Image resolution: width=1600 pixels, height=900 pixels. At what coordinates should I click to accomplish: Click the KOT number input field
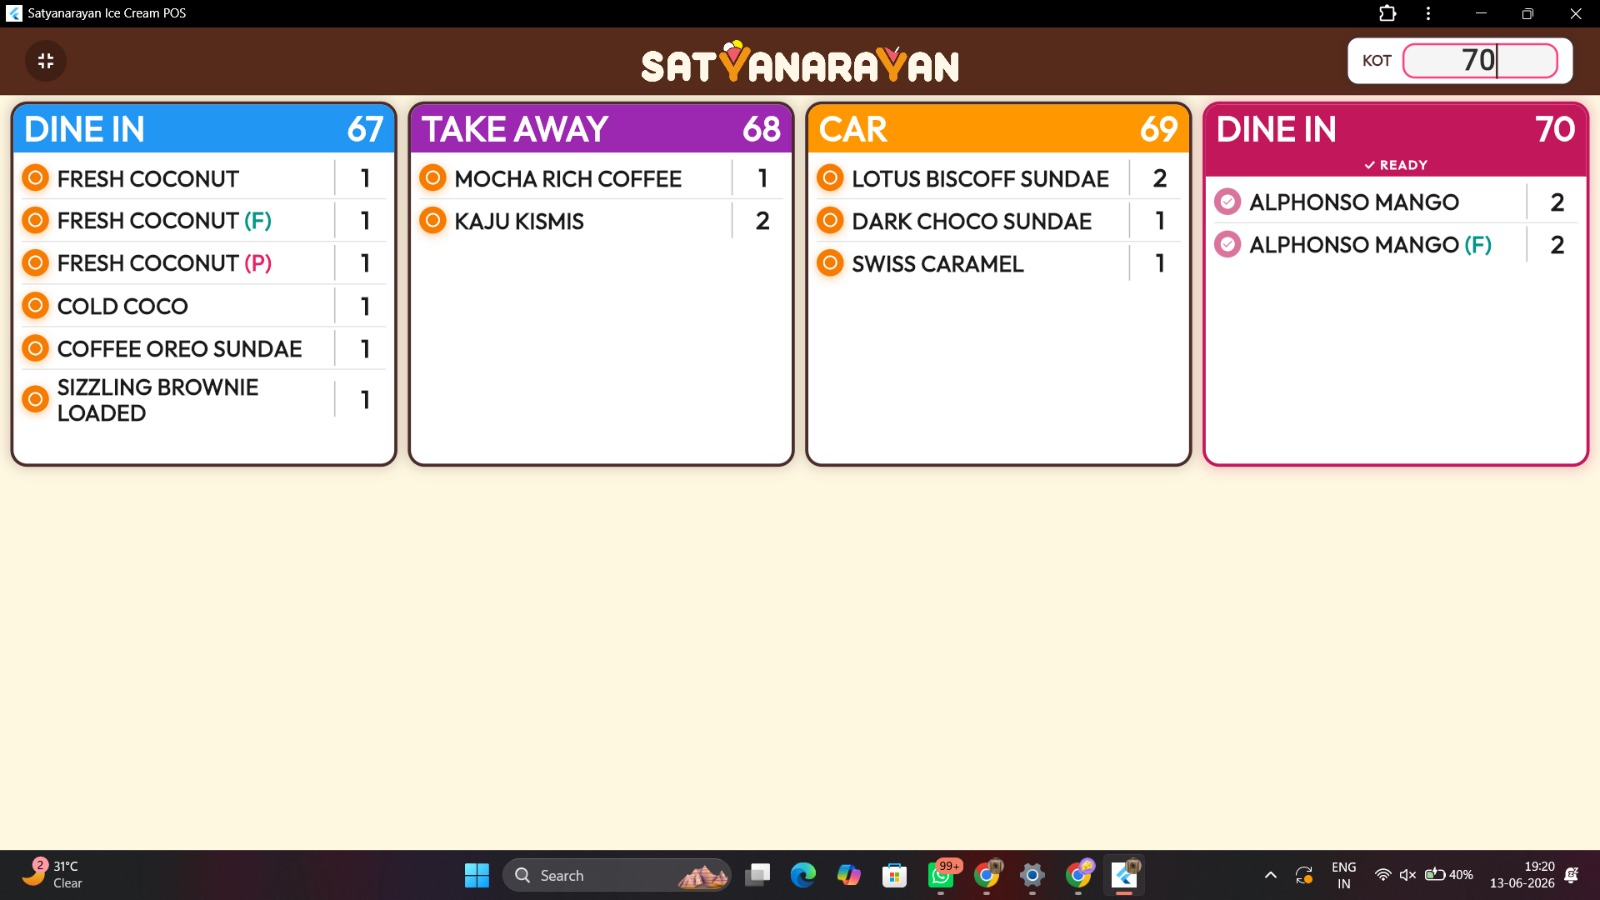click(x=1480, y=61)
